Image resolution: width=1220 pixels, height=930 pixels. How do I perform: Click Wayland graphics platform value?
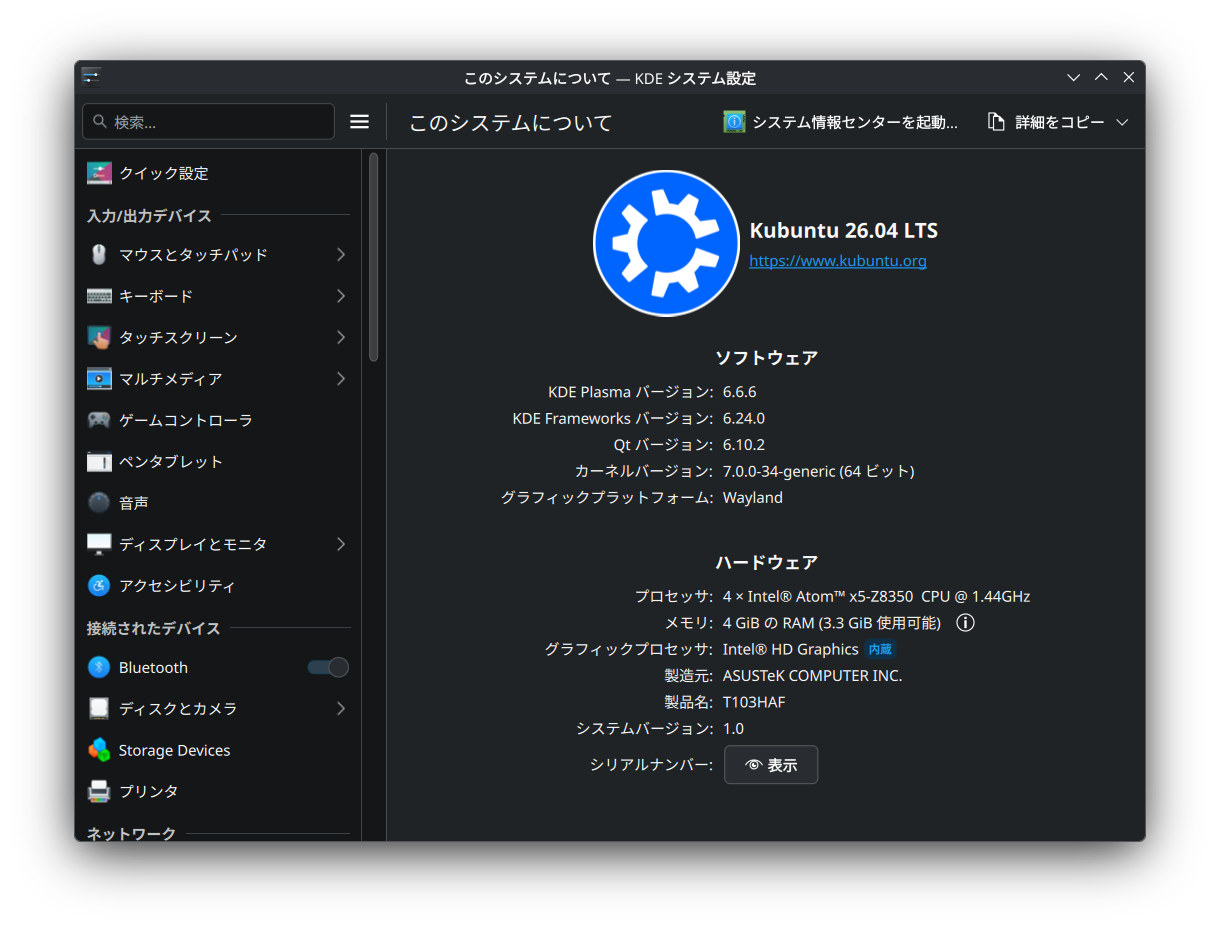click(753, 497)
